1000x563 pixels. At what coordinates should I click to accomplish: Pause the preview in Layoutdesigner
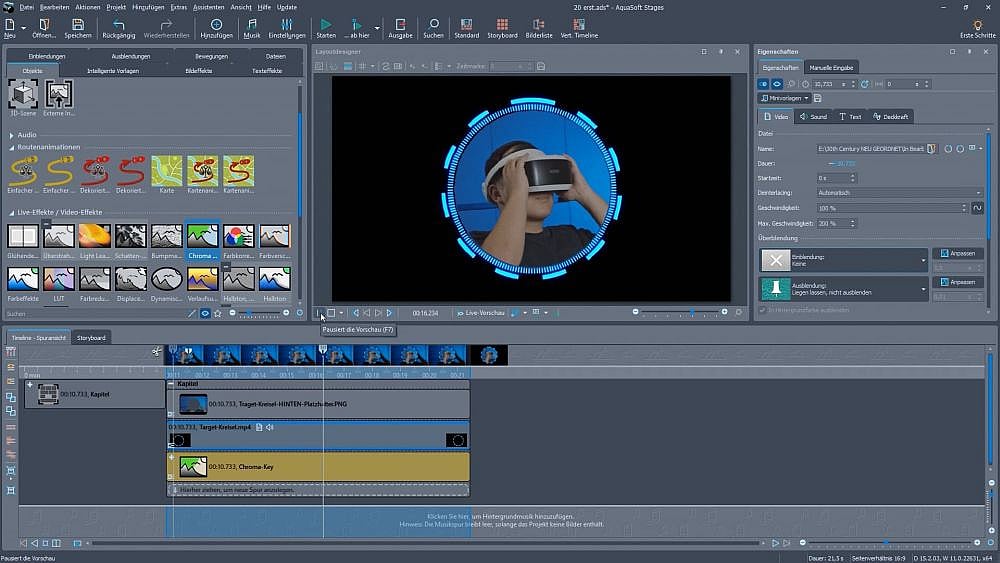pyautogui.click(x=319, y=313)
